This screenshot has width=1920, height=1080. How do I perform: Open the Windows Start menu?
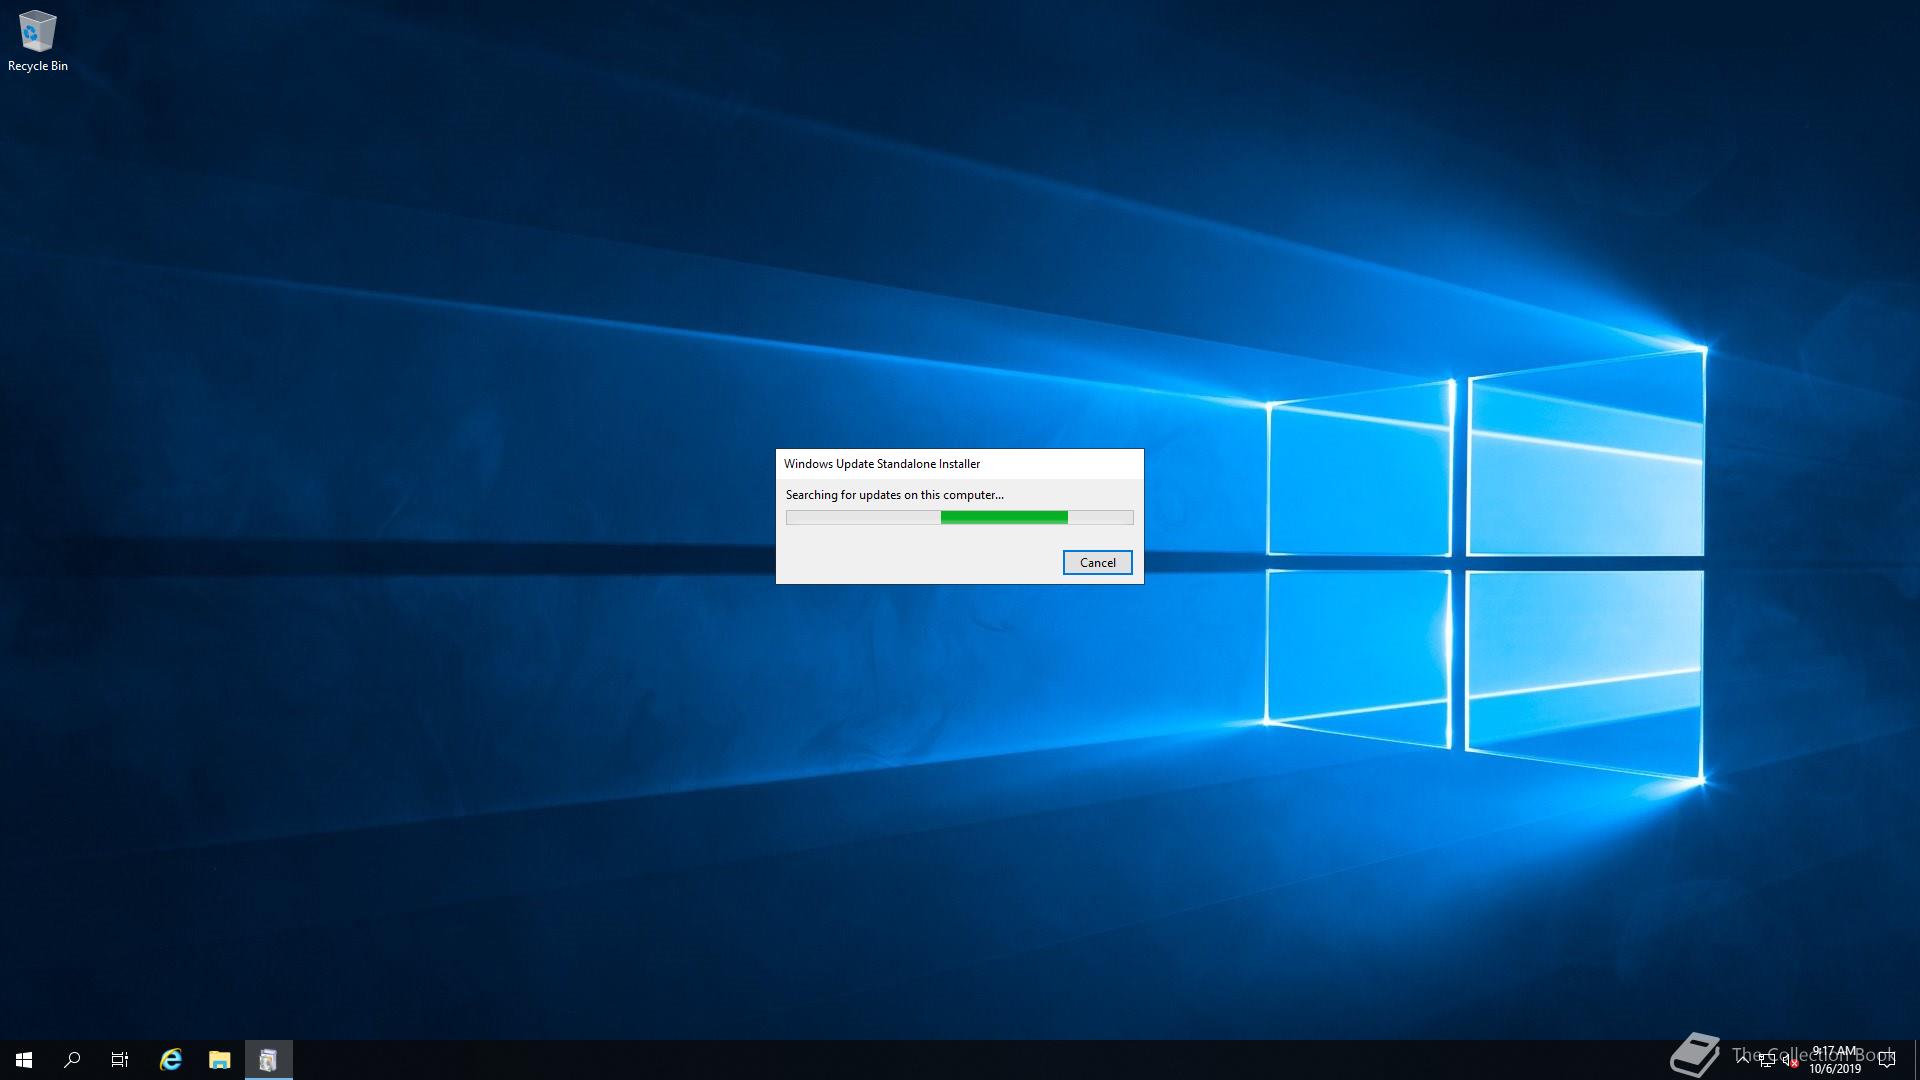point(24,1060)
